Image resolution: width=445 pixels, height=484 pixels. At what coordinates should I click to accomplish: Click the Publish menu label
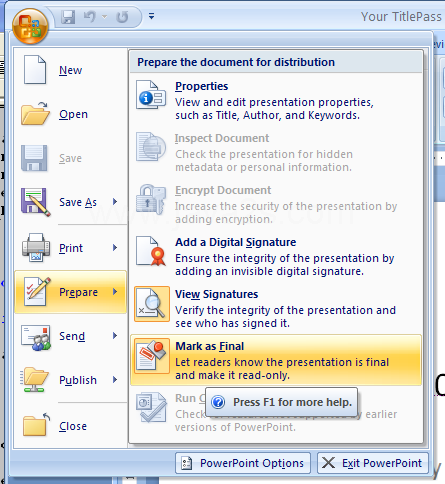pyautogui.click(x=78, y=380)
